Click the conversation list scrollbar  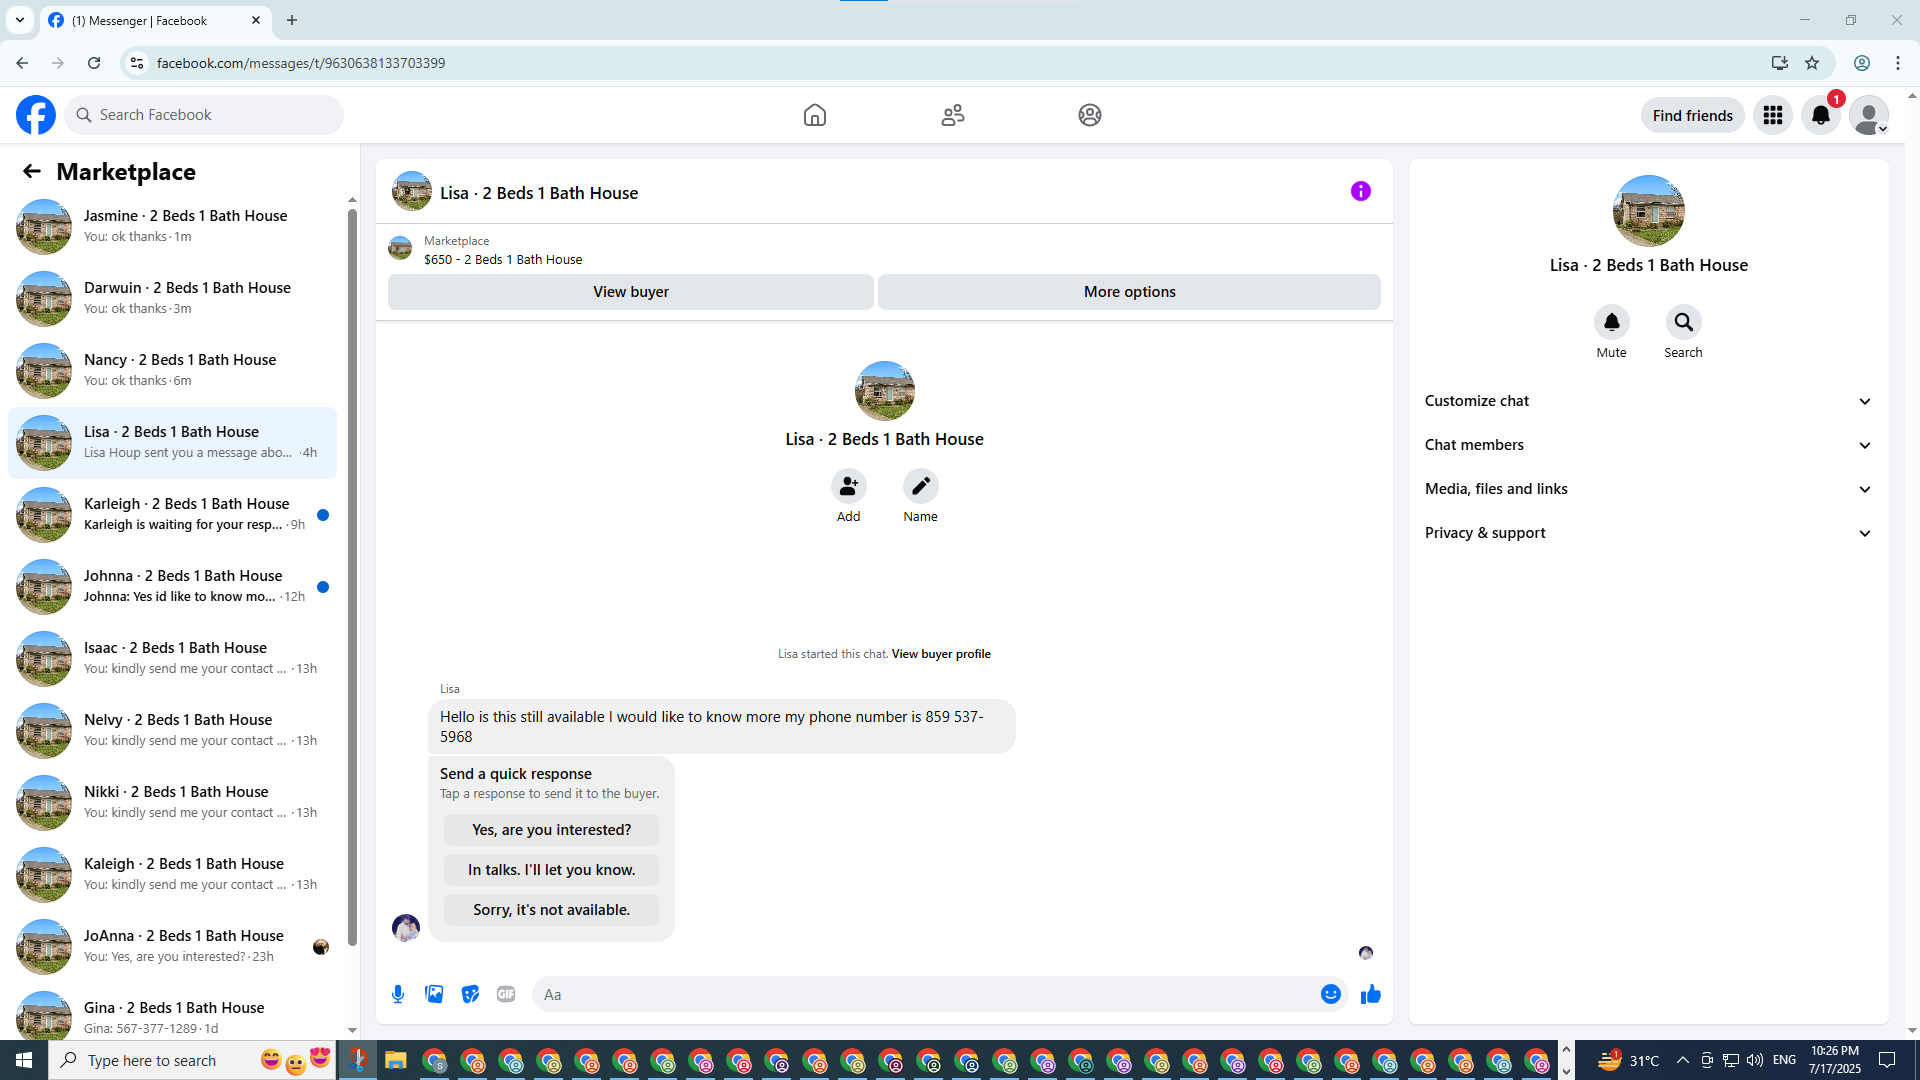click(352, 575)
